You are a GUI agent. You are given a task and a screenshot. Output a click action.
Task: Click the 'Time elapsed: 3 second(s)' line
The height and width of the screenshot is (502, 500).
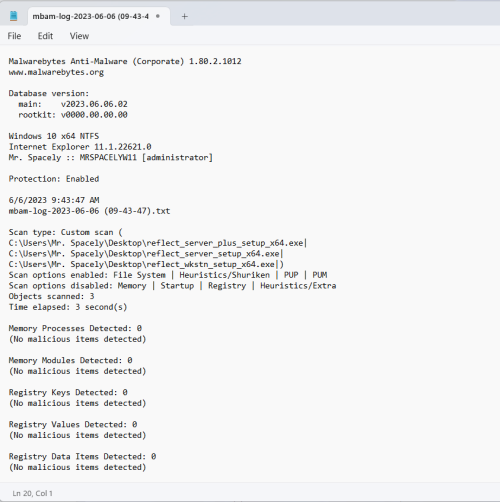(x=68, y=307)
